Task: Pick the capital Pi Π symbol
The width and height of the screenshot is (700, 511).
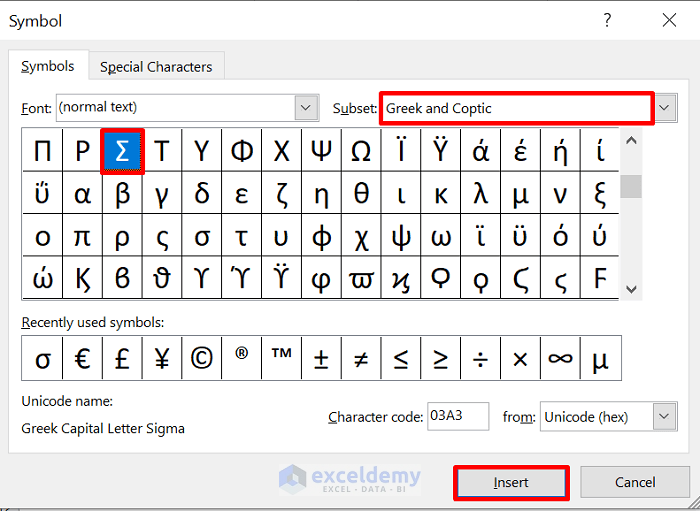Action: [x=43, y=151]
